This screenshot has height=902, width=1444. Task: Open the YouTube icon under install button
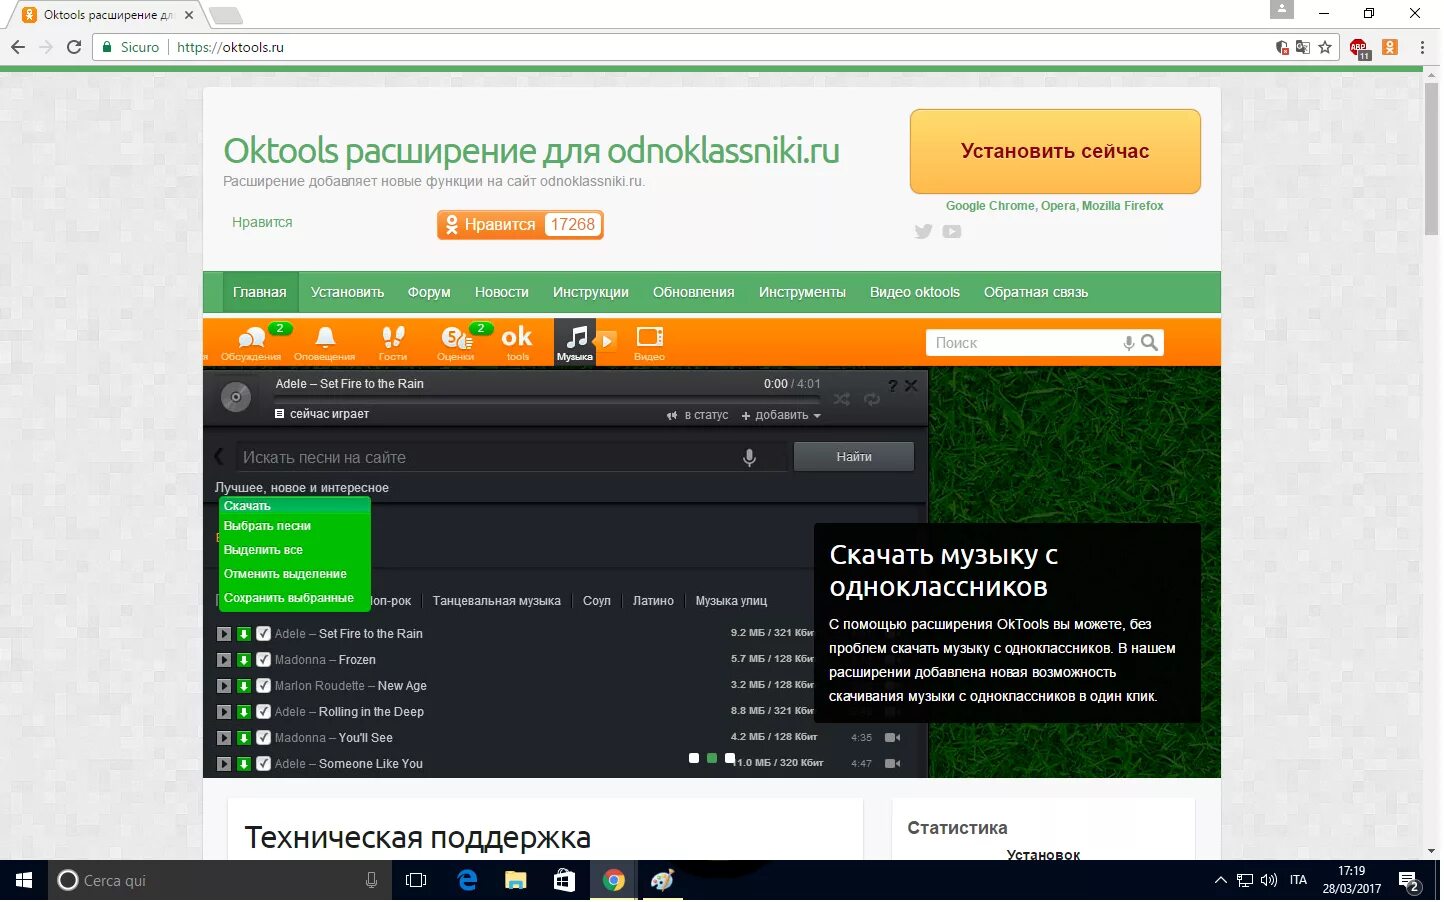tap(954, 232)
